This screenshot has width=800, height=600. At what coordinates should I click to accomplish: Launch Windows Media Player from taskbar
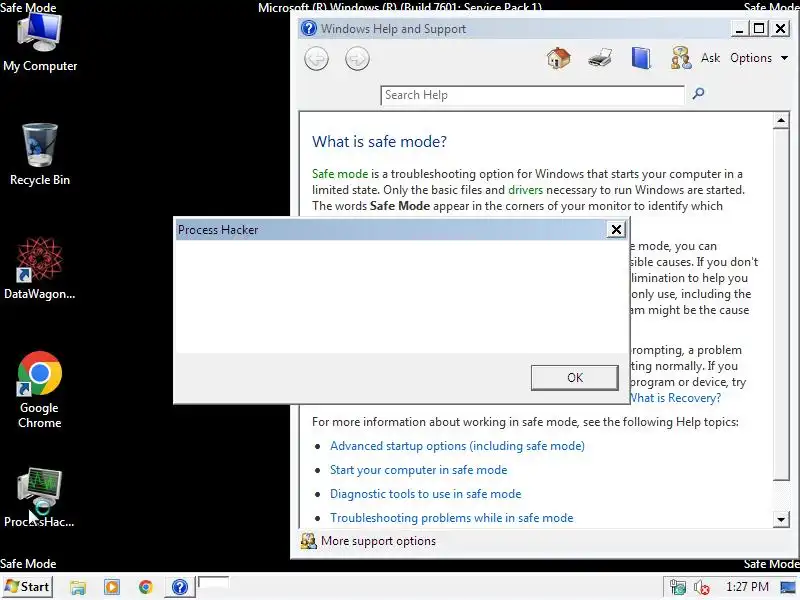[x=112, y=587]
